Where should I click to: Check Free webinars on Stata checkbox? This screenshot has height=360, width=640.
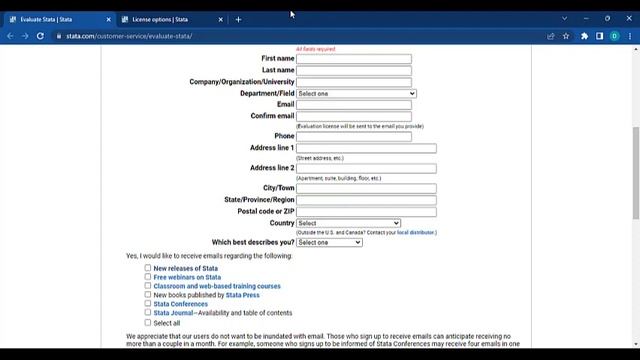147,277
